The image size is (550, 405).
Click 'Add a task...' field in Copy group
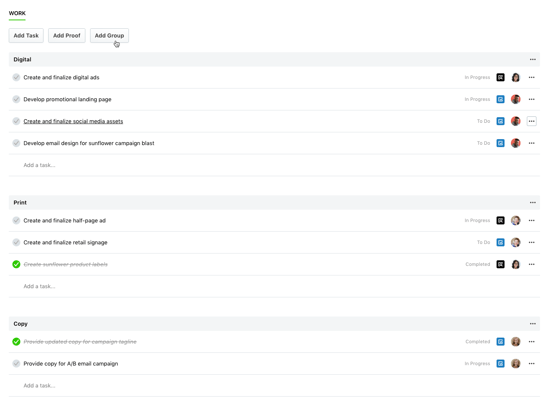tap(274, 386)
